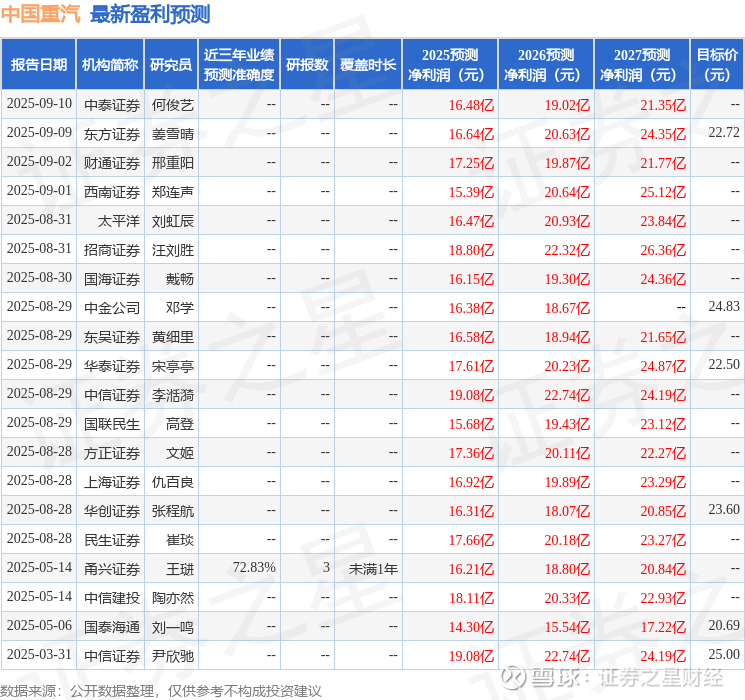Image resolution: width=745 pixels, height=700 pixels.
Task: Select researcher 何俊艺
Action: point(173,105)
